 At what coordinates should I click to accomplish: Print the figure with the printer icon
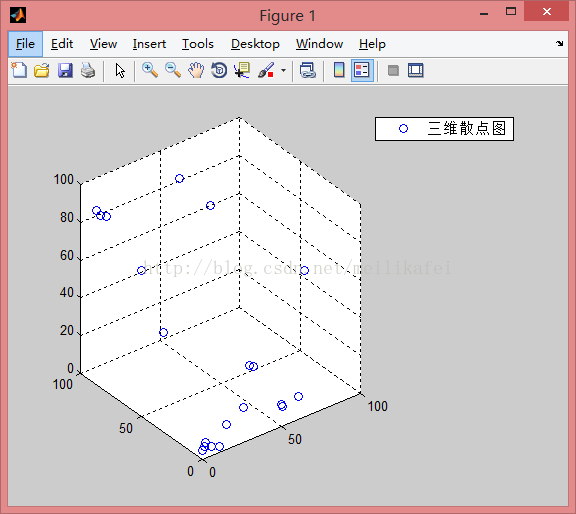click(88, 70)
